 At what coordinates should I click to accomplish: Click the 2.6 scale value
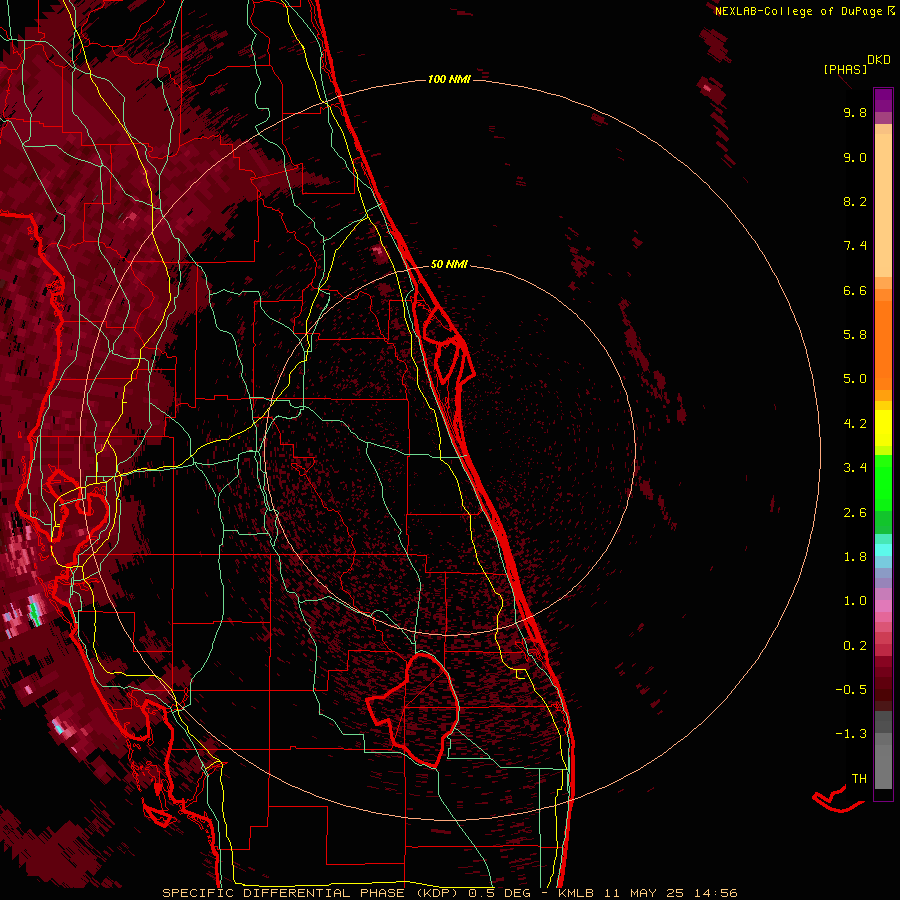[x=855, y=513]
